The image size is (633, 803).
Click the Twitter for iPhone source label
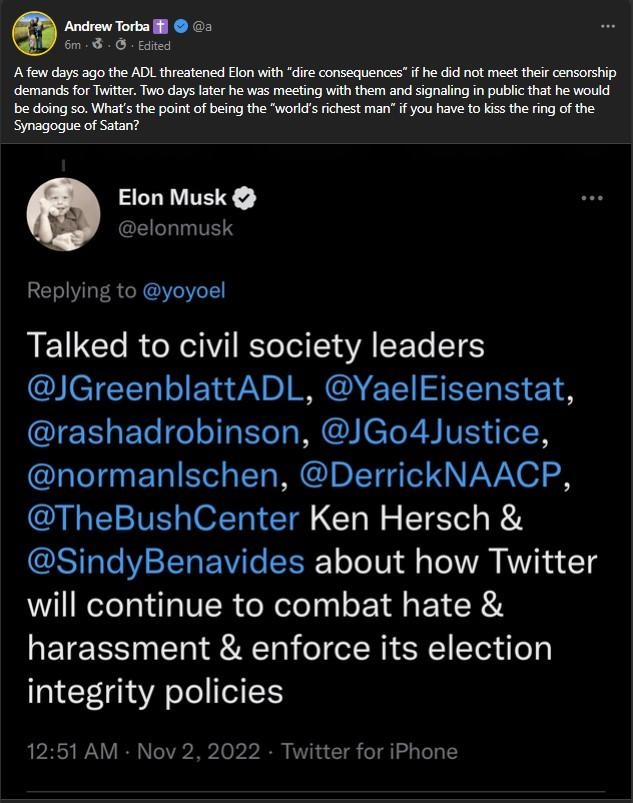[x=370, y=750]
